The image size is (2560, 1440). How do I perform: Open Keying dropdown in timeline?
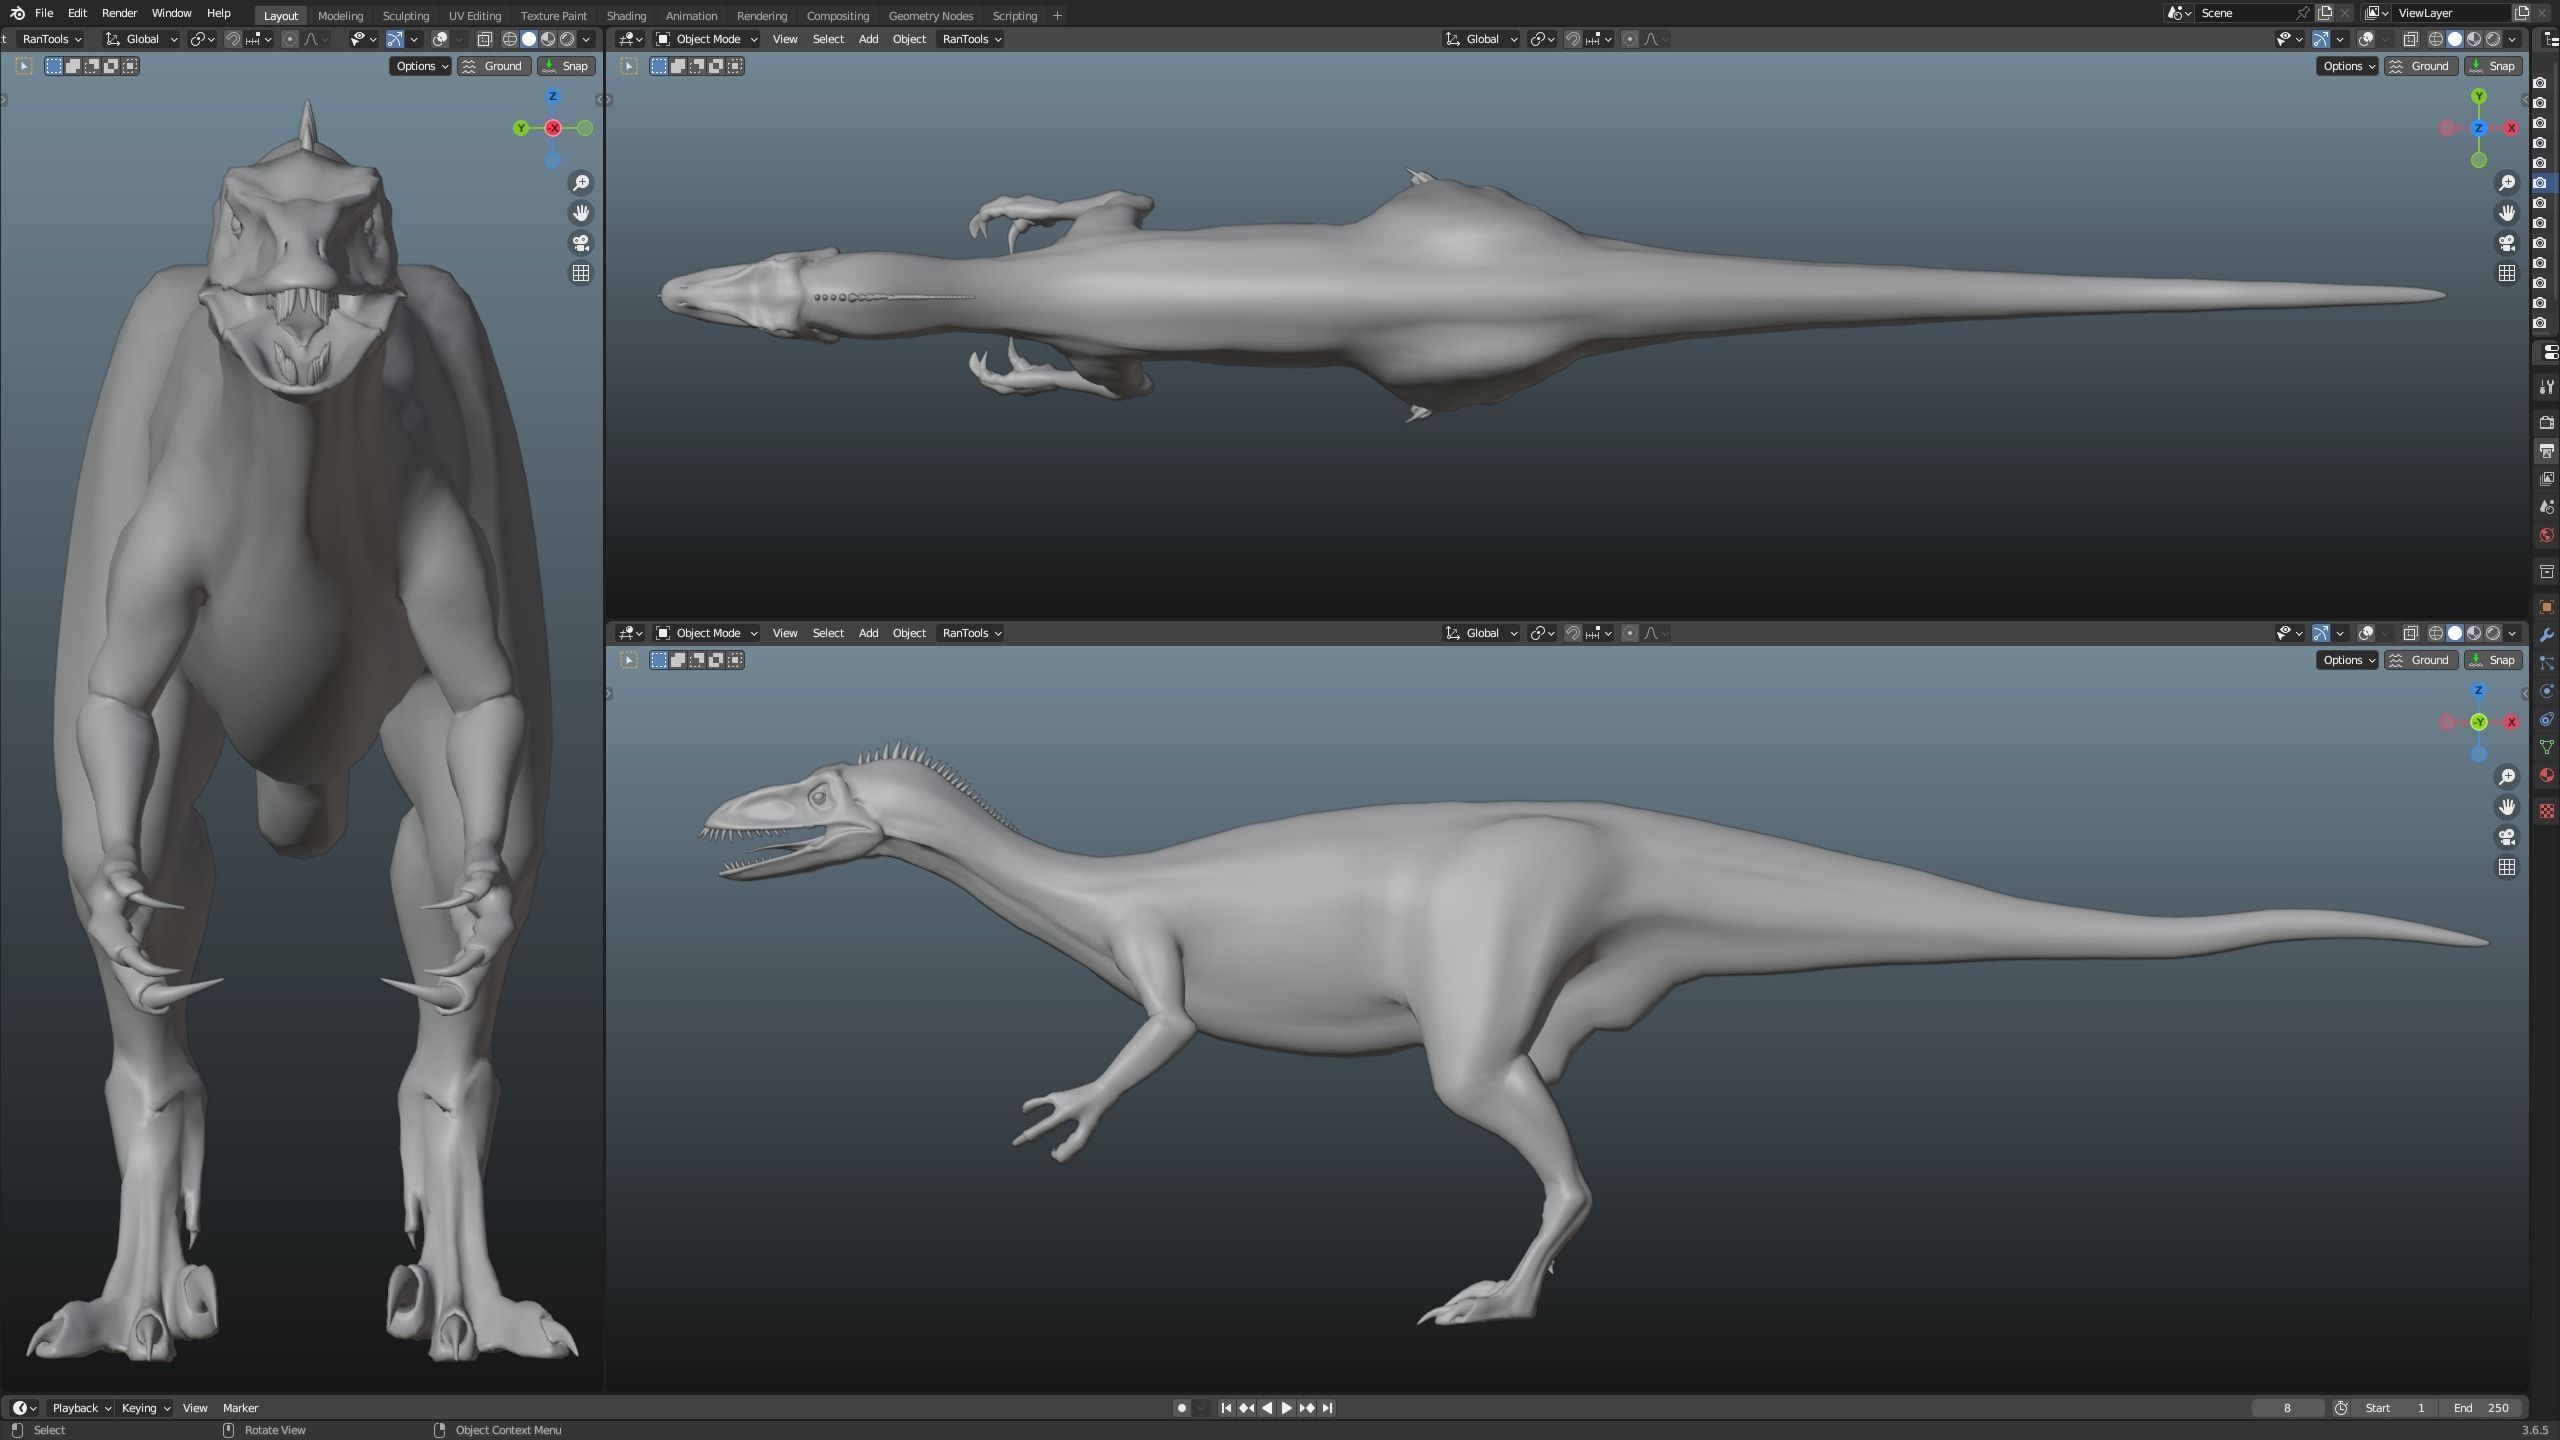[x=145, y=1408]
